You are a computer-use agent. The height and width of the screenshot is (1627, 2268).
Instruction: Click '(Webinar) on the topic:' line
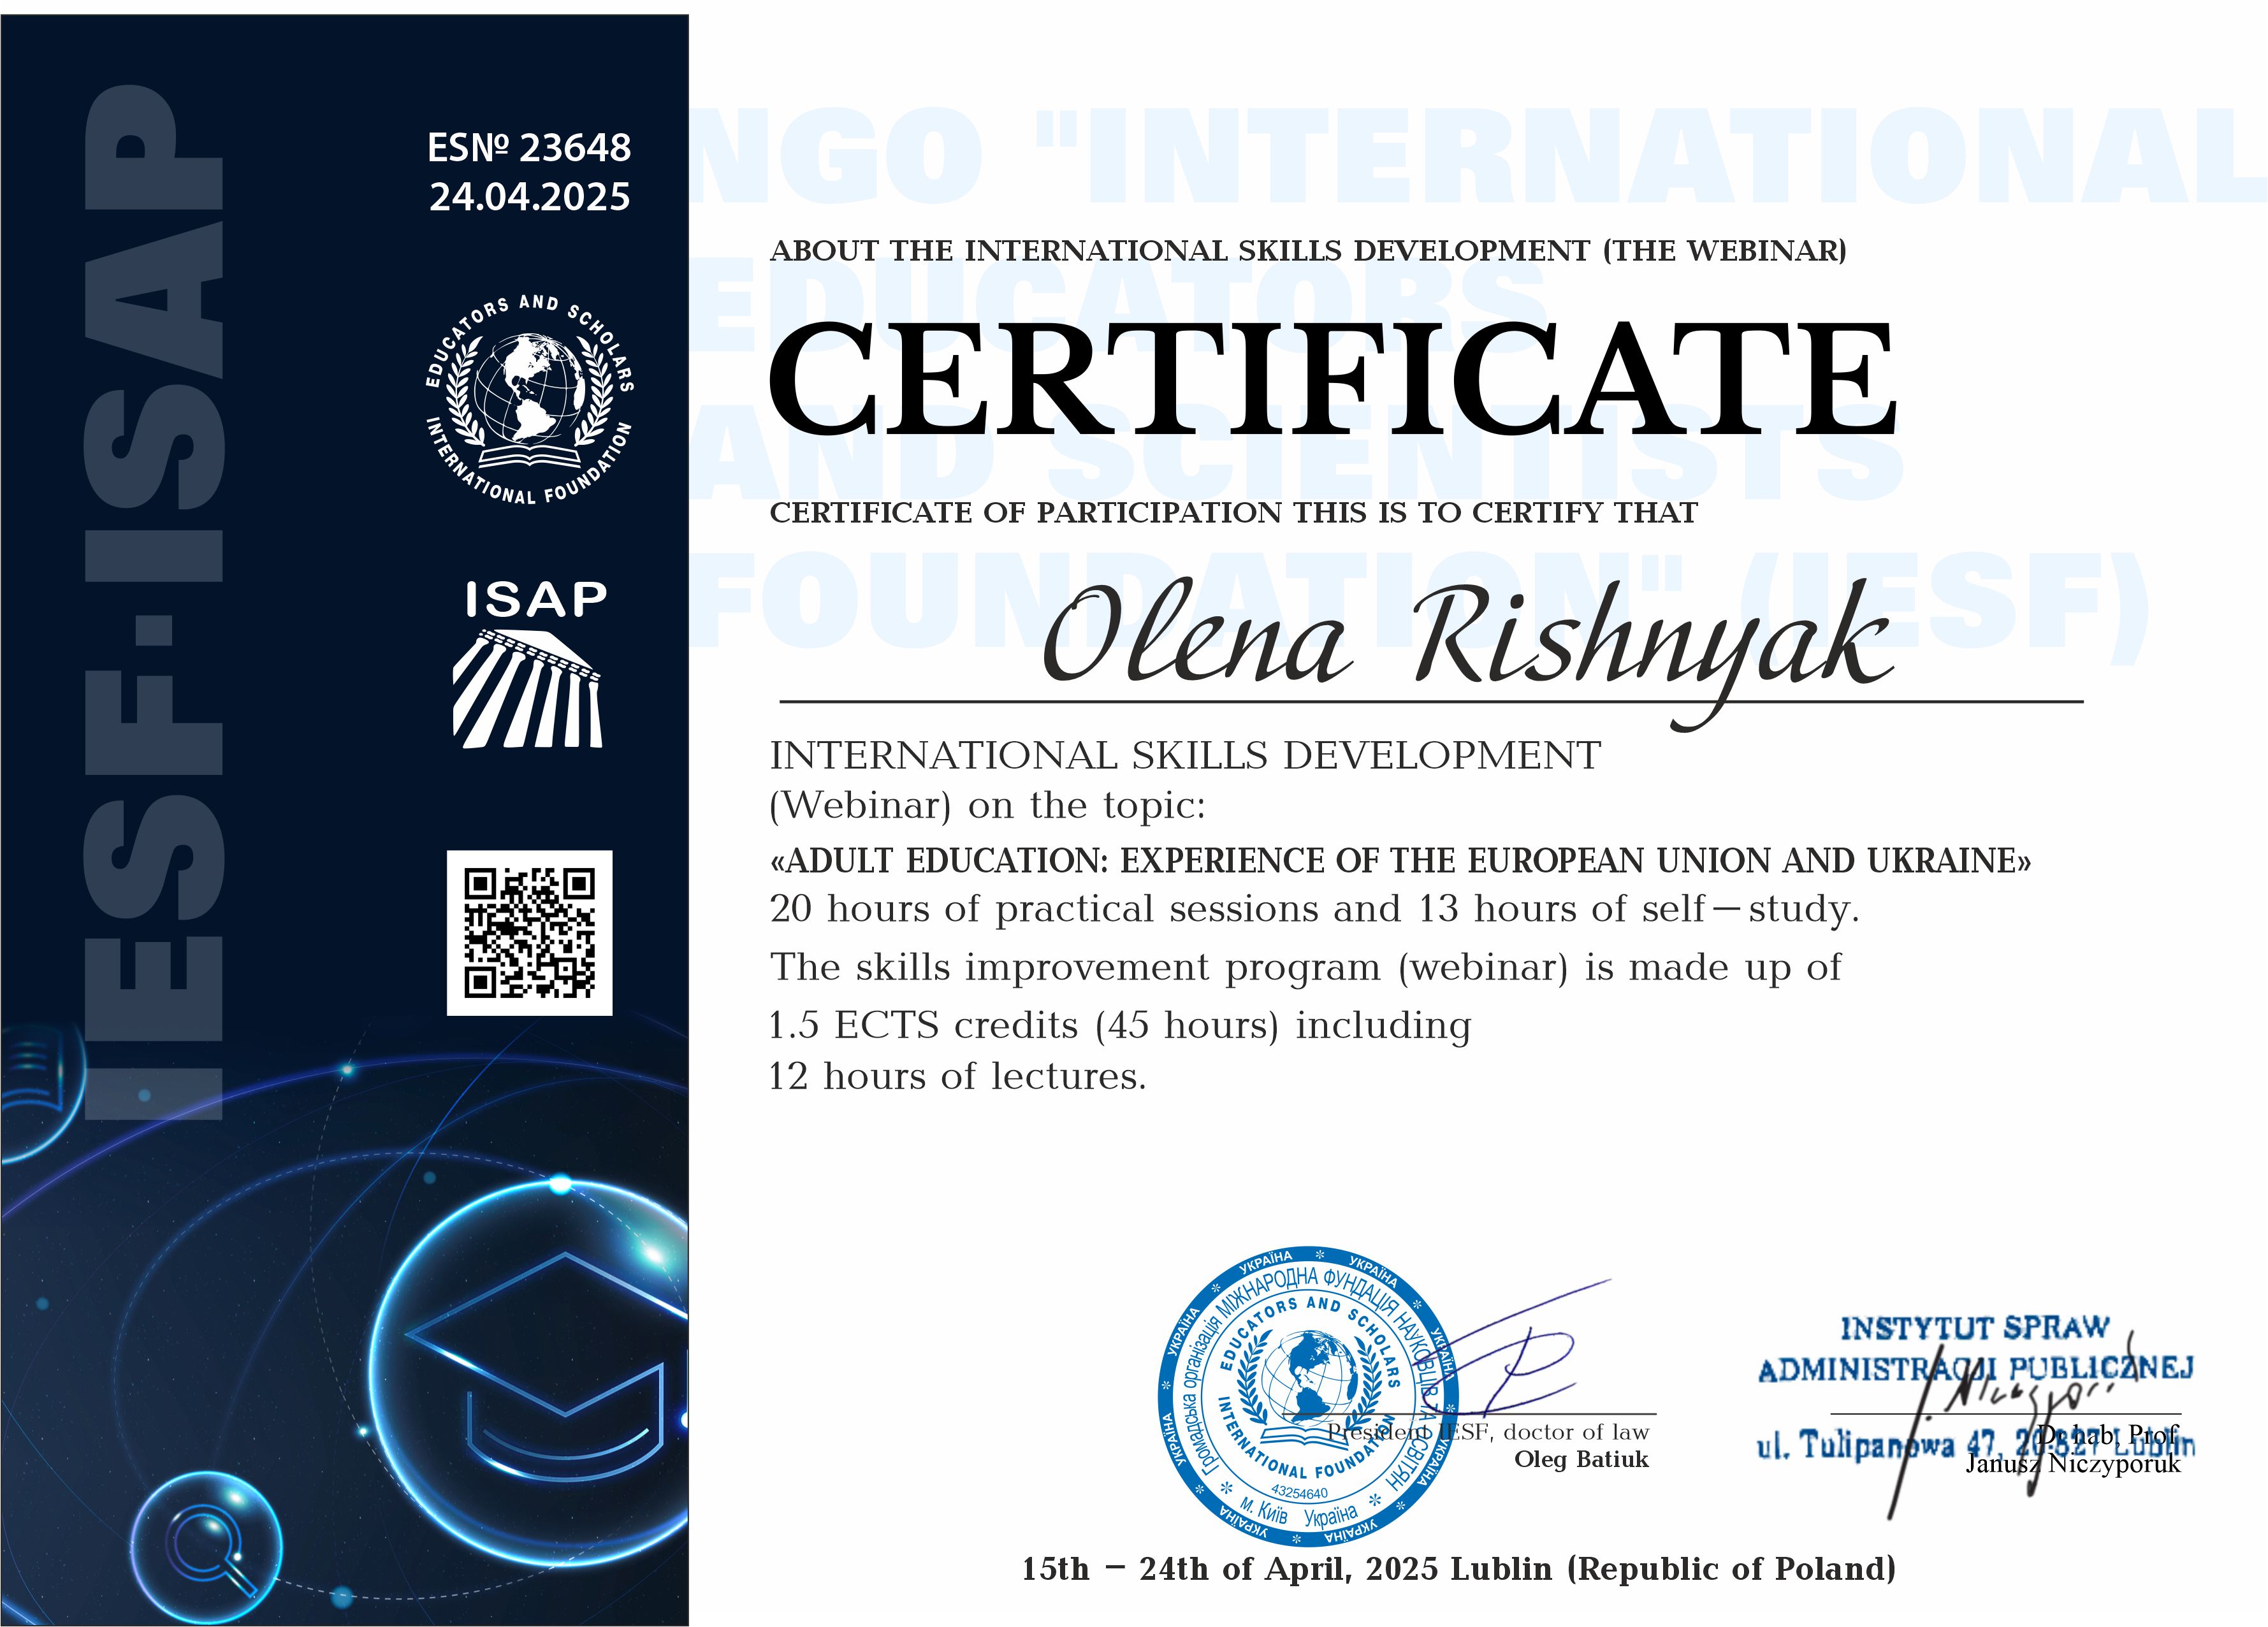tap(987, 805)
